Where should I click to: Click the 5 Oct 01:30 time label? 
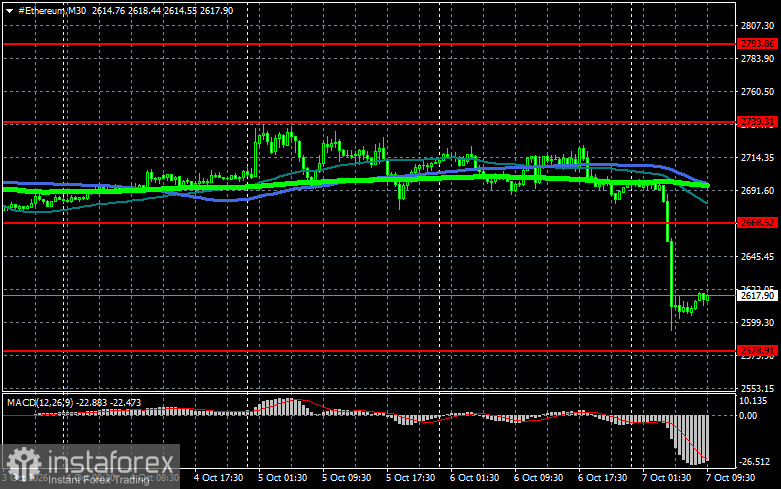point(282,478)
